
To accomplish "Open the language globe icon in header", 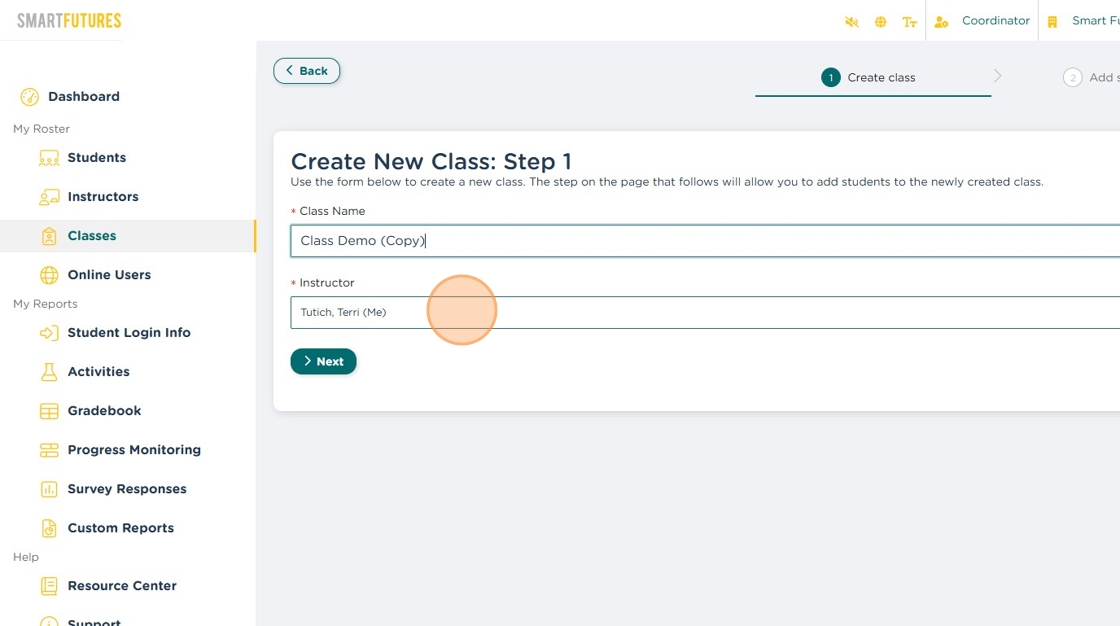I will 880,22.
